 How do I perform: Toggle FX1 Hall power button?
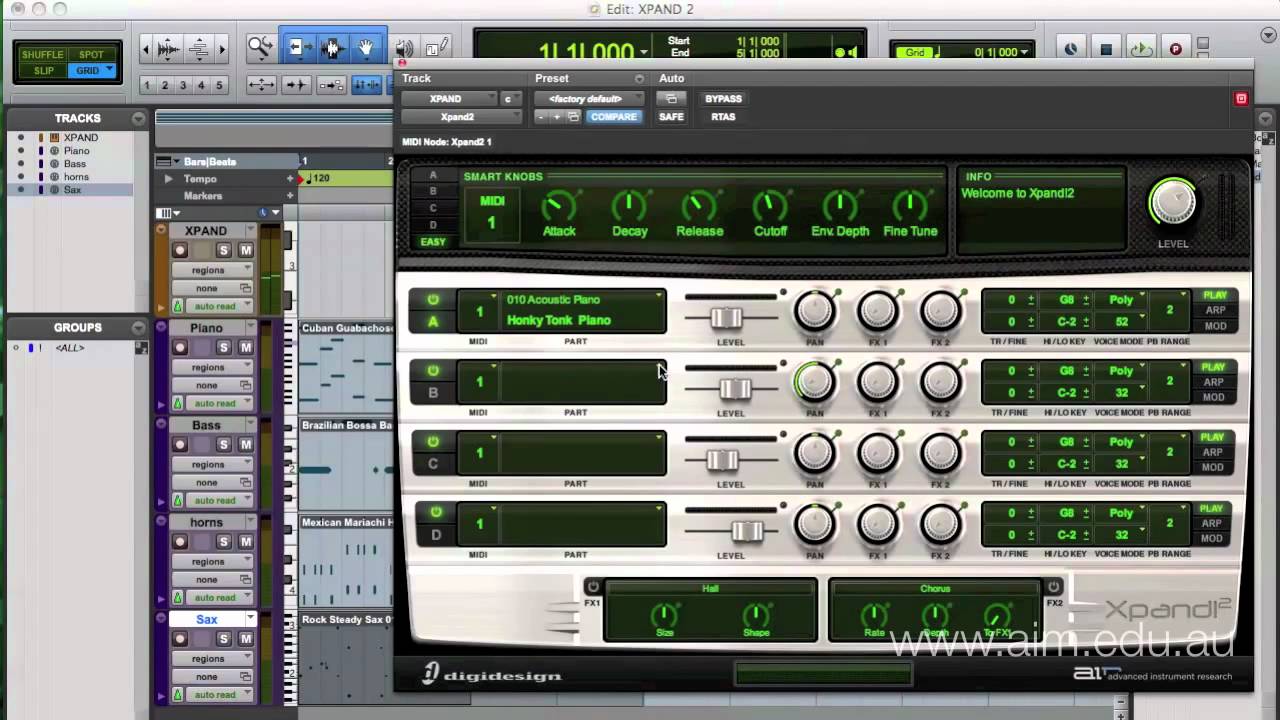point(592,587)
